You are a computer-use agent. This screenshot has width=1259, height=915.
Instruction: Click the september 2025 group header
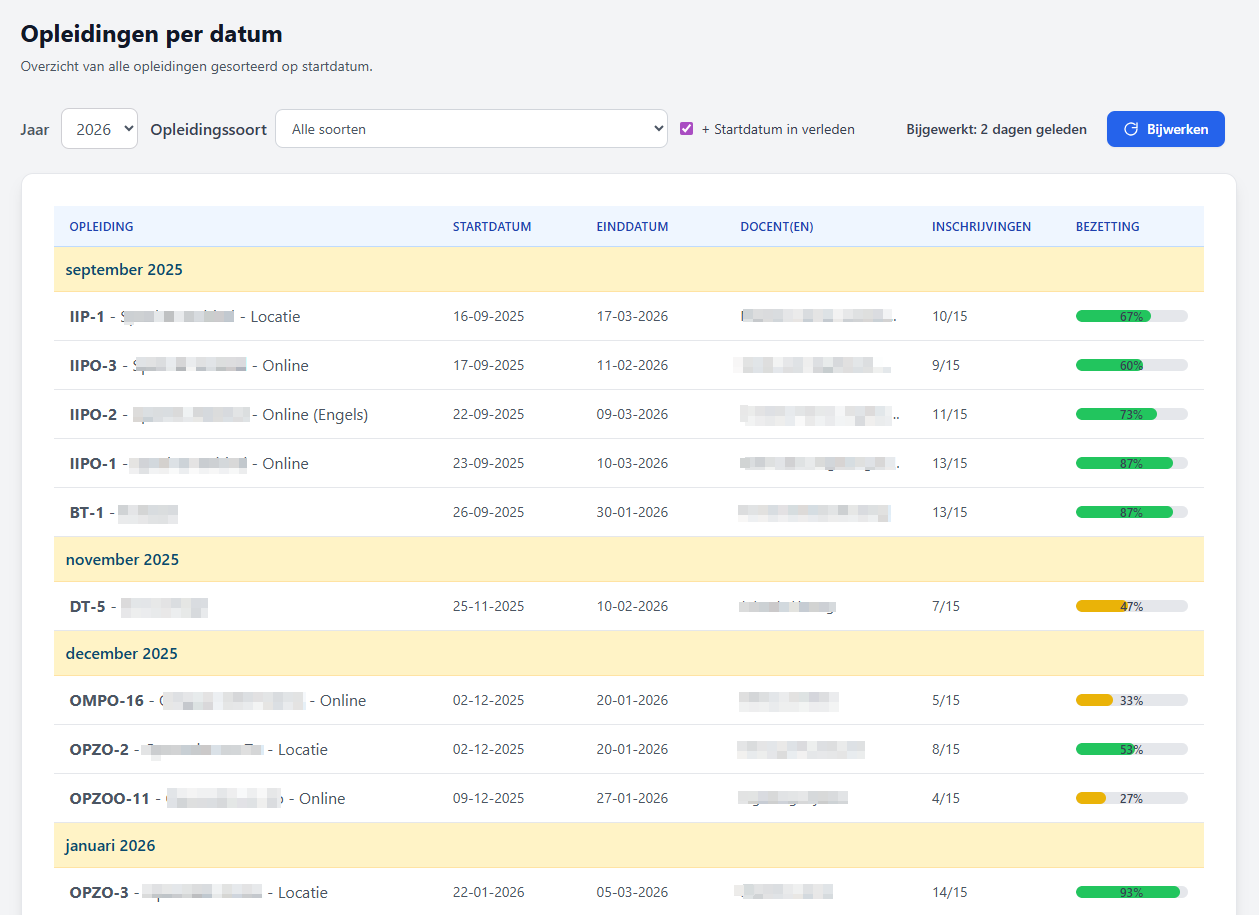point(124,270)
